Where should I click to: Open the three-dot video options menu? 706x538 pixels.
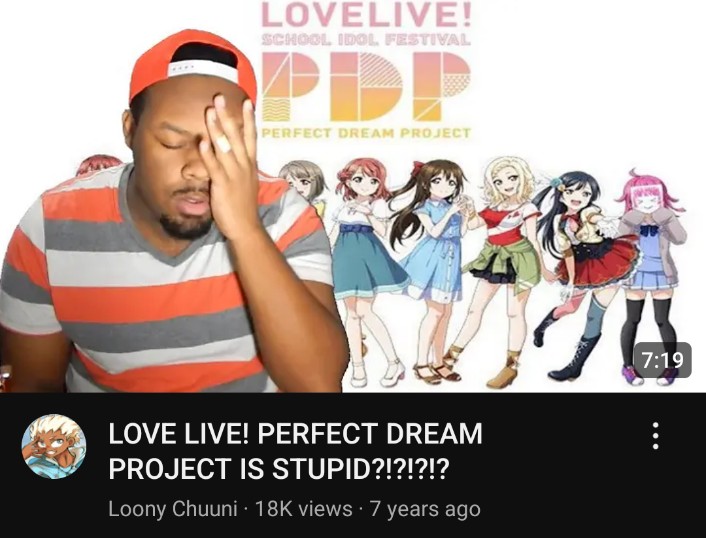[x=656, y=436]
